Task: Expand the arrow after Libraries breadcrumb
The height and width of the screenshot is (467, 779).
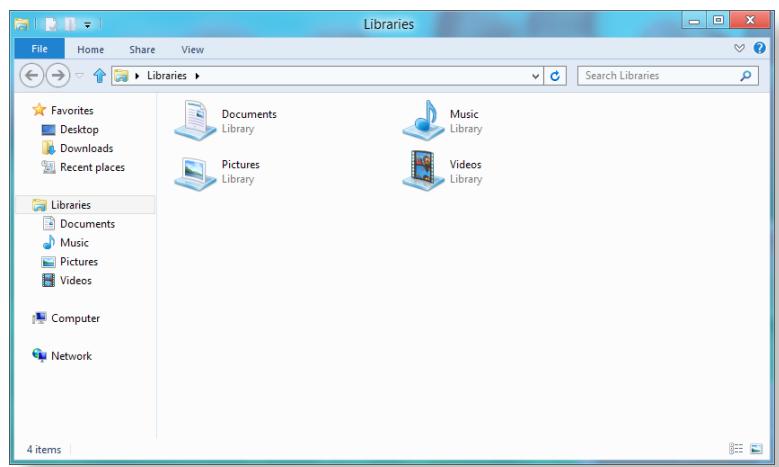Action: click(197, 76)
